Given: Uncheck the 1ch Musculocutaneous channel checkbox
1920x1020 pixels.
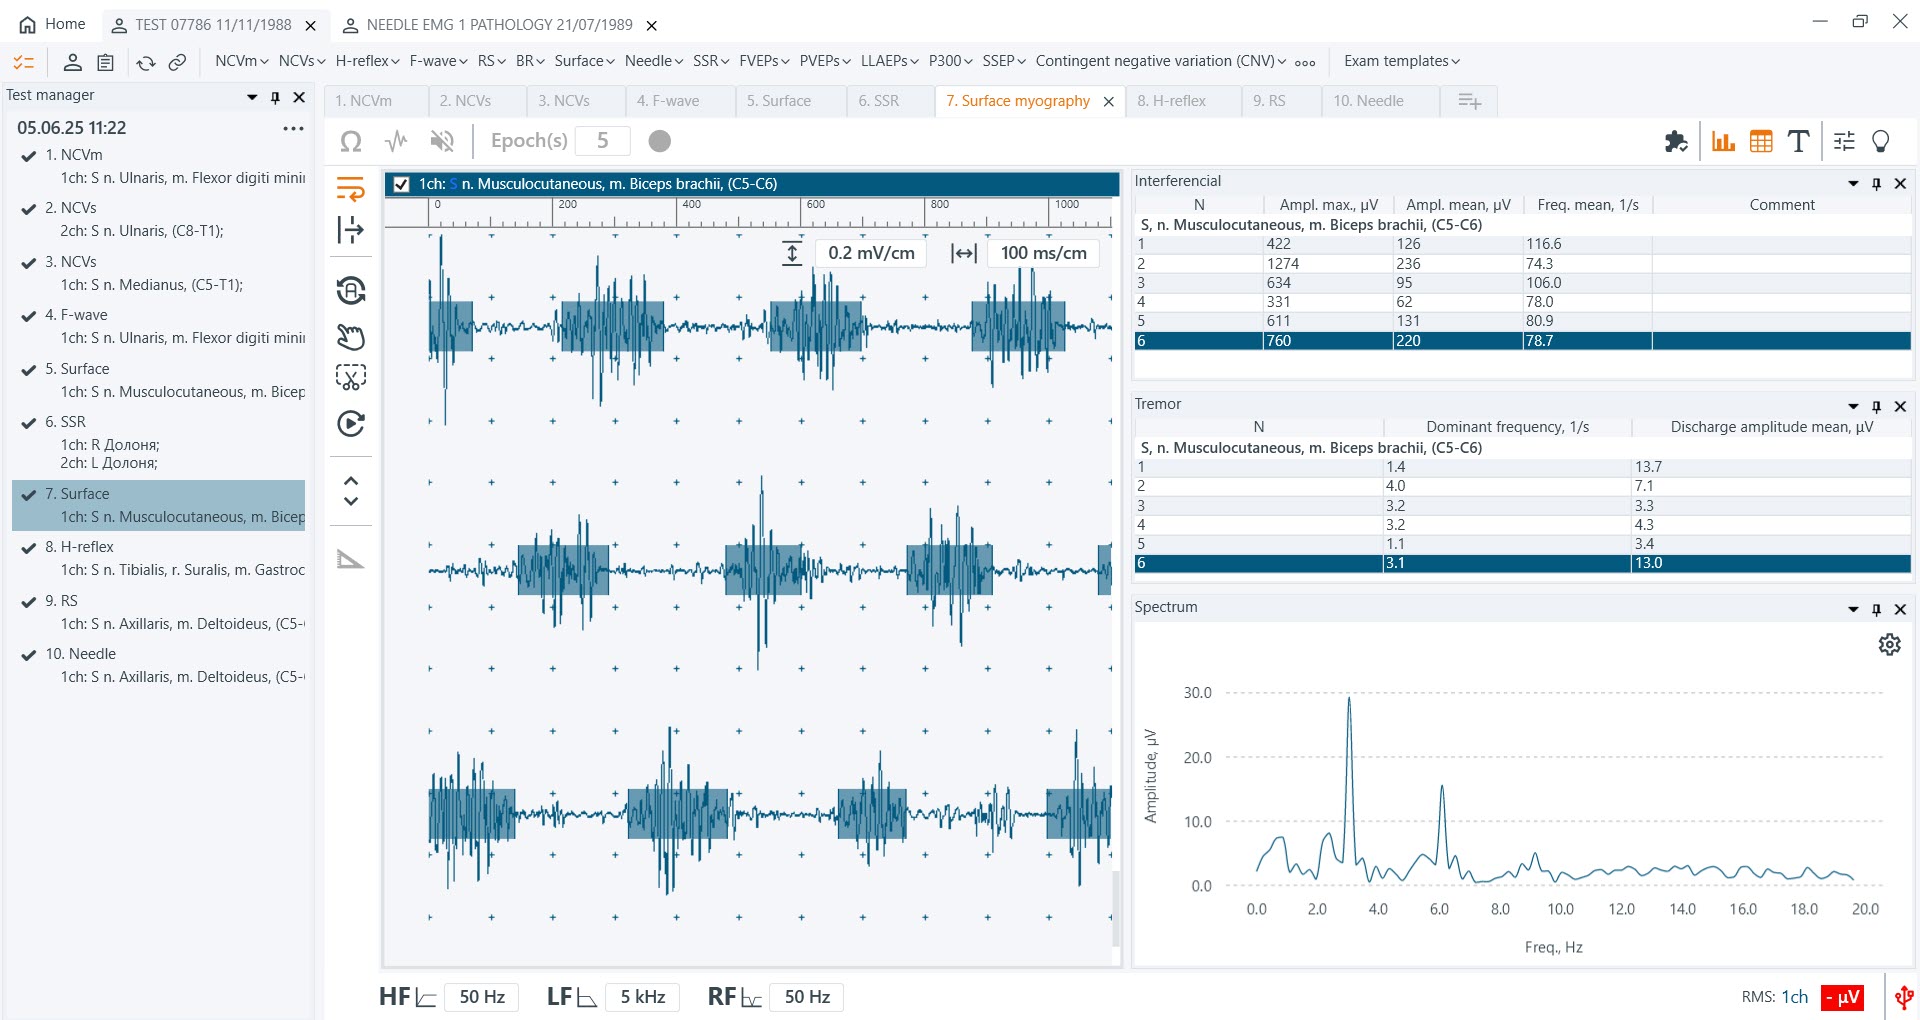Looking at the screenshot, I should tap(402, 184).
